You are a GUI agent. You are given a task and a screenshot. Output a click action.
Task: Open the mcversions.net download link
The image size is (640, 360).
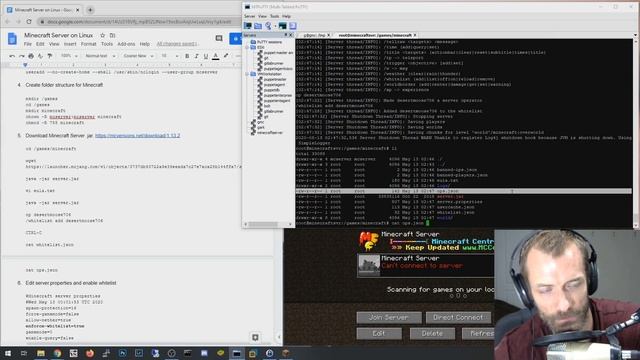click(x=138, y=136)
